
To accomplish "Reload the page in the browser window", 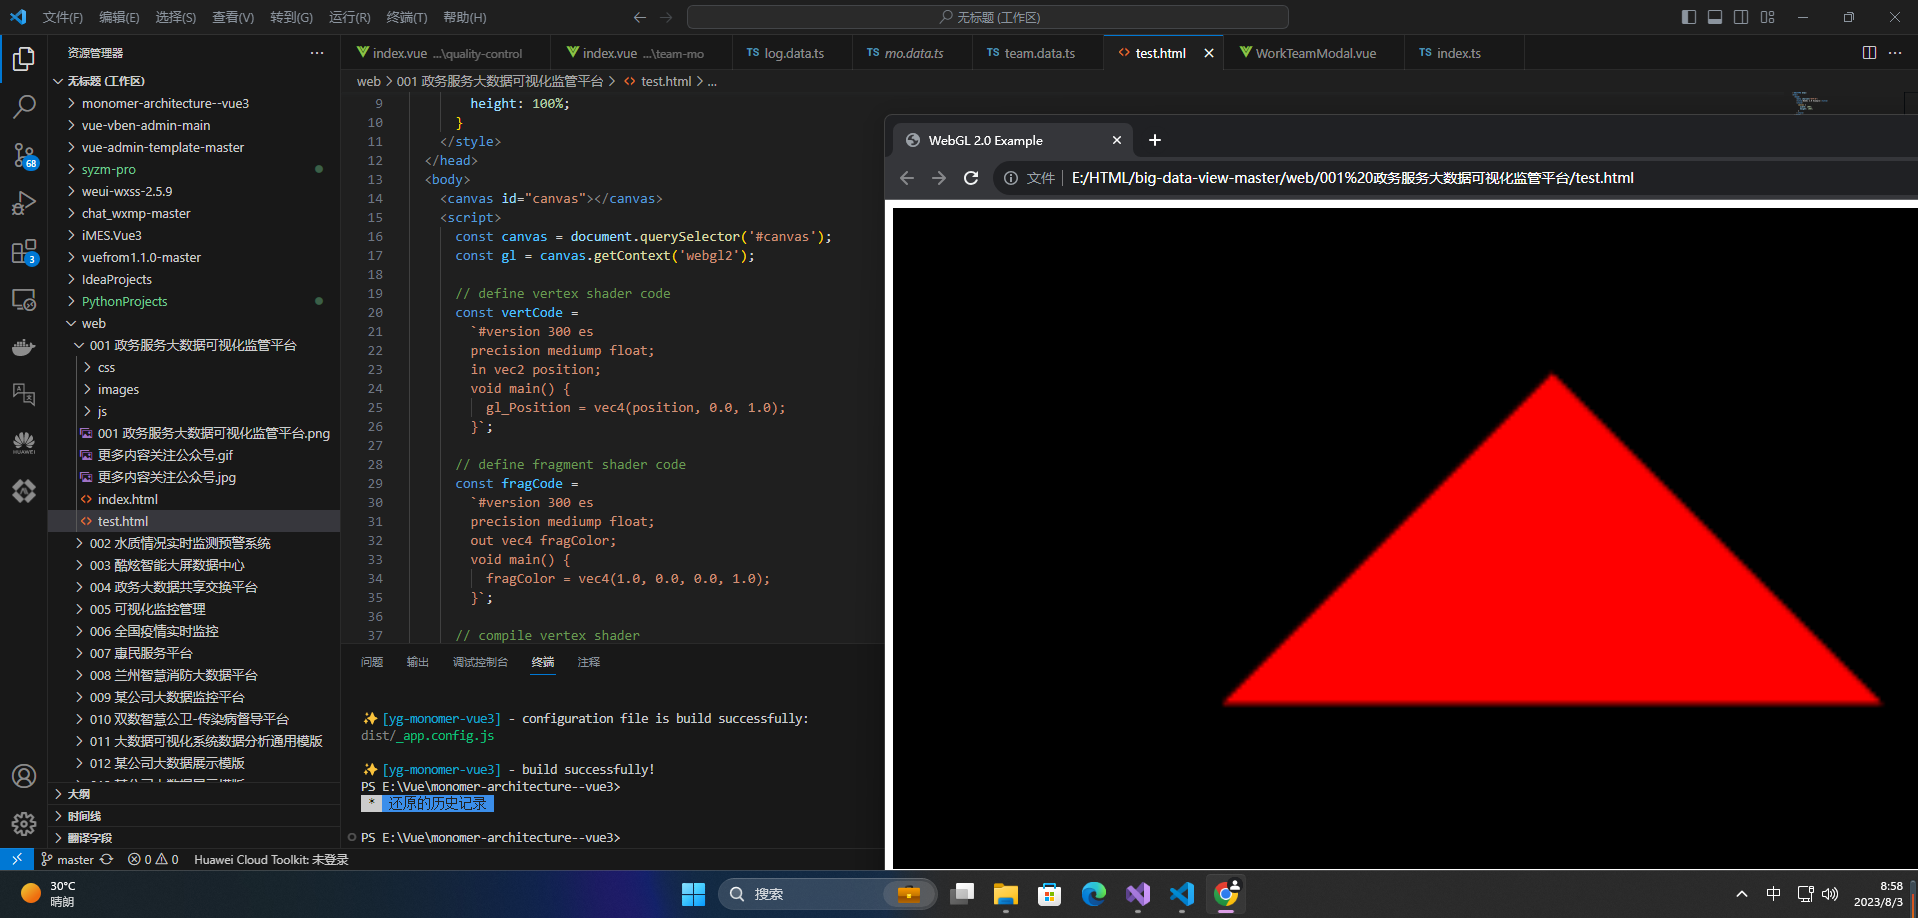I will point(970,178).
